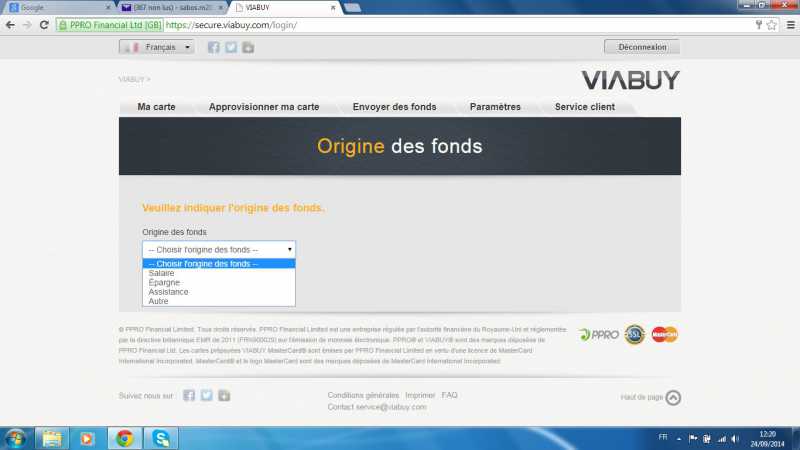This screenshot has width=800, height=450.
Task: Click the VIABUY logo
Action: (x=631, y=80)
